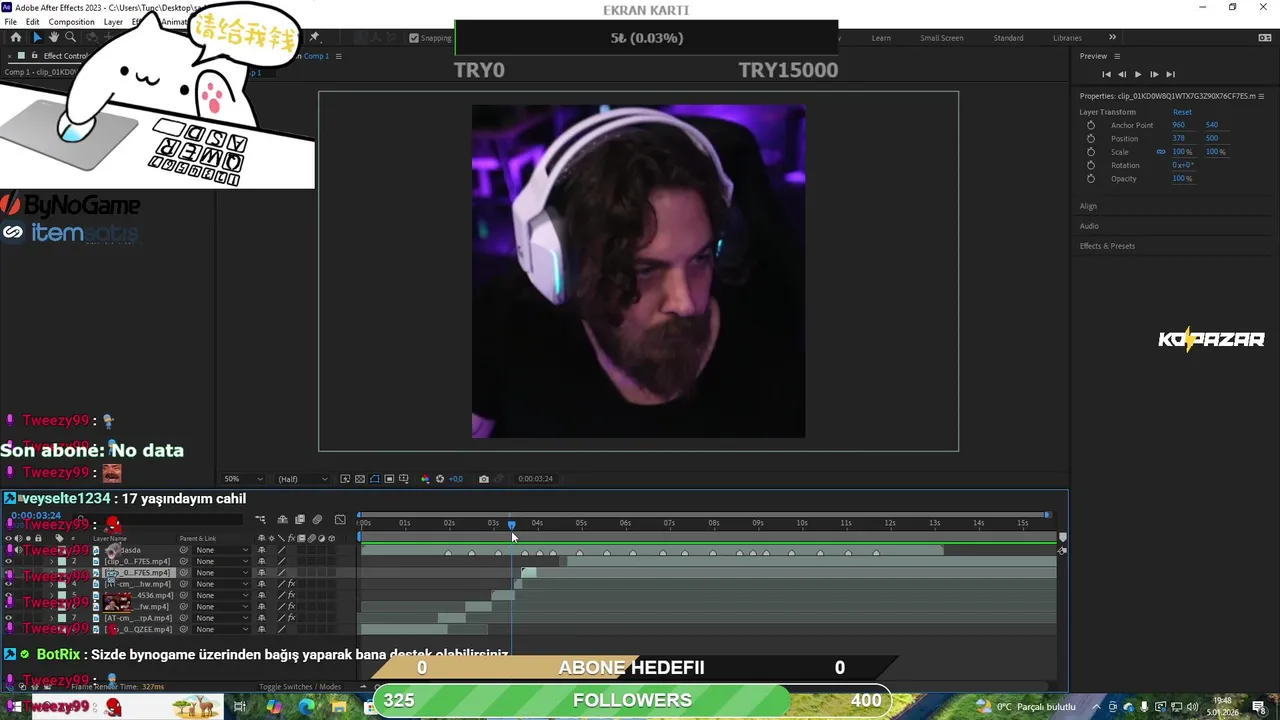
Task: Open the Layer menu
Action: point(113,22)
